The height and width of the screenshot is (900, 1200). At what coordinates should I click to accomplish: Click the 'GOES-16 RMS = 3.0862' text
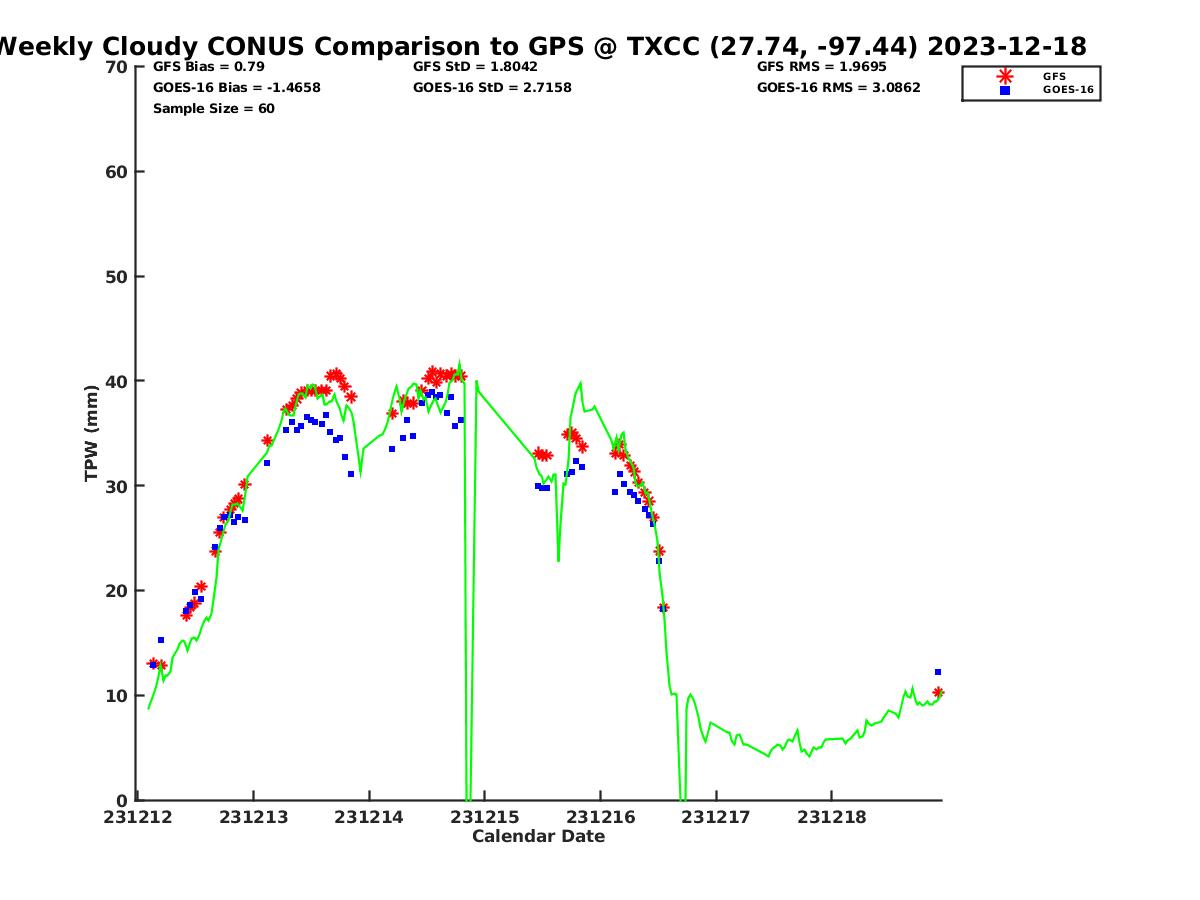[x=838, y=88]
